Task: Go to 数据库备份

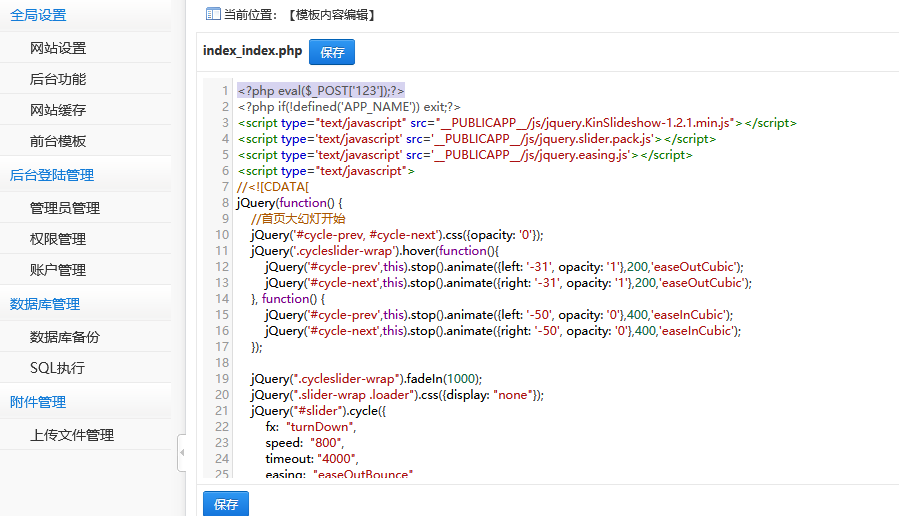Action: 65,337
